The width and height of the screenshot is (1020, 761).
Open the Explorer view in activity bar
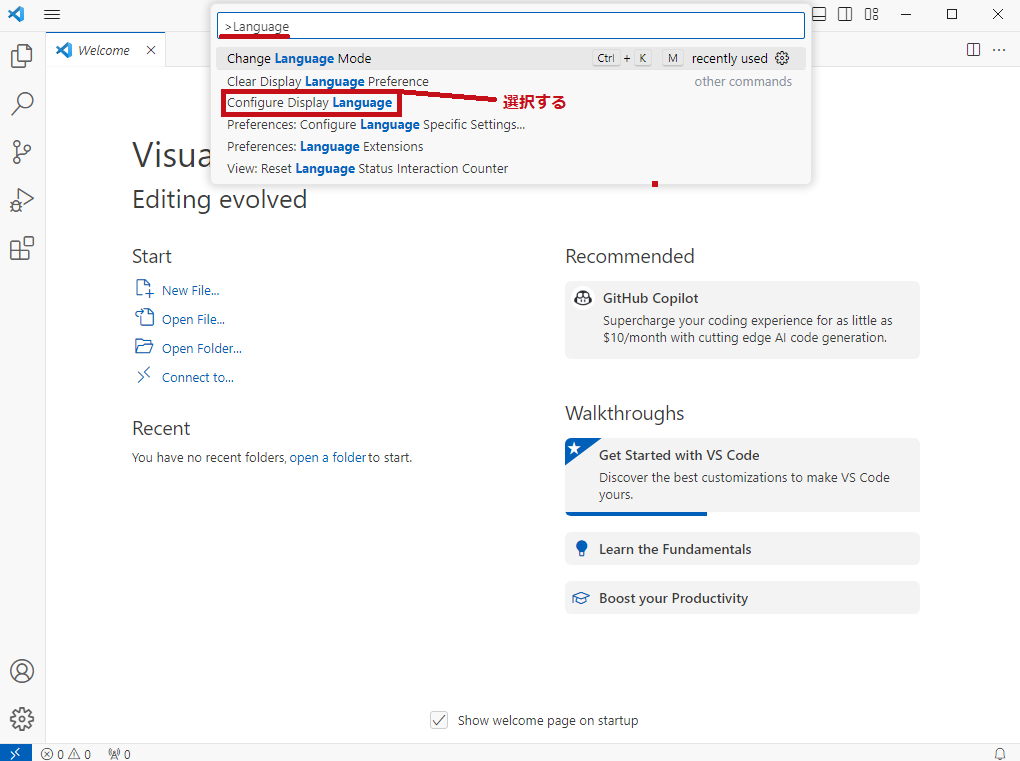click(22, 56)
